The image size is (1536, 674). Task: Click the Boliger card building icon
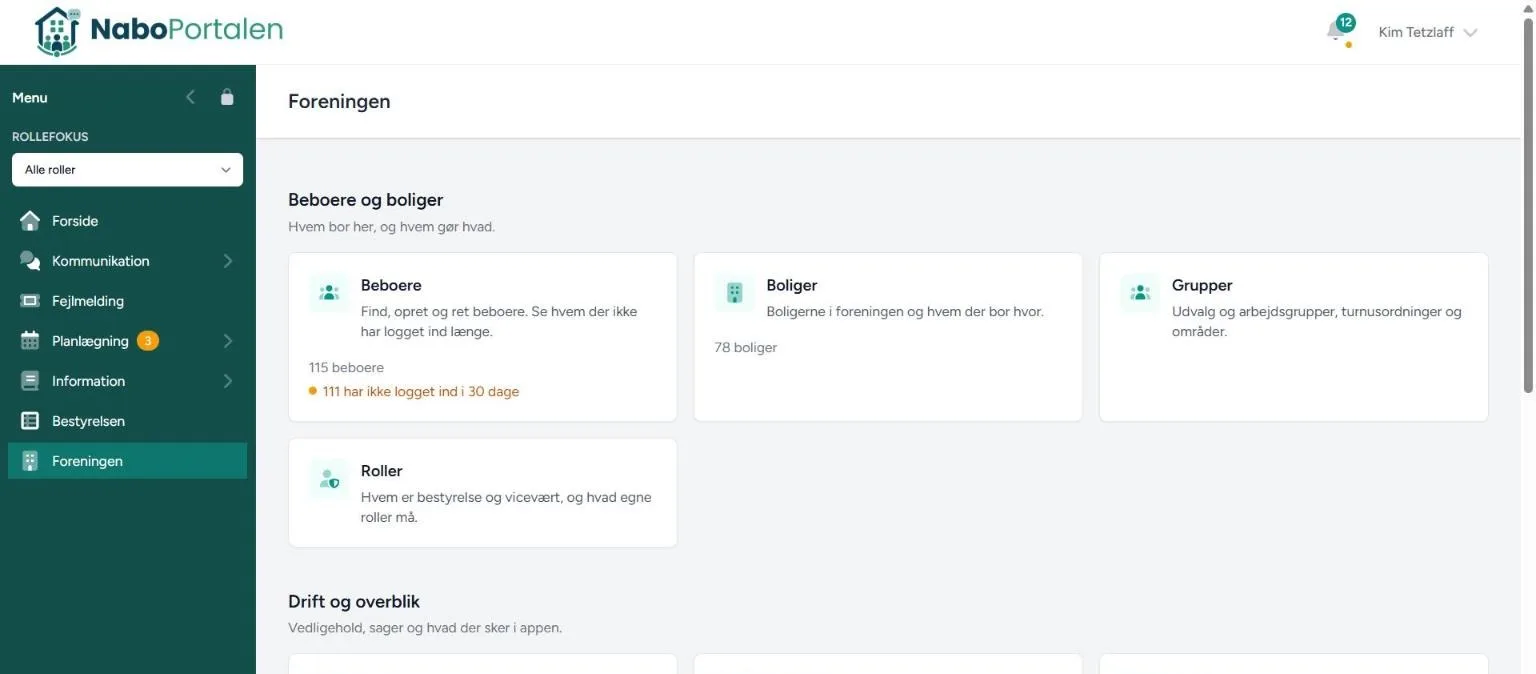coord(735,293)
